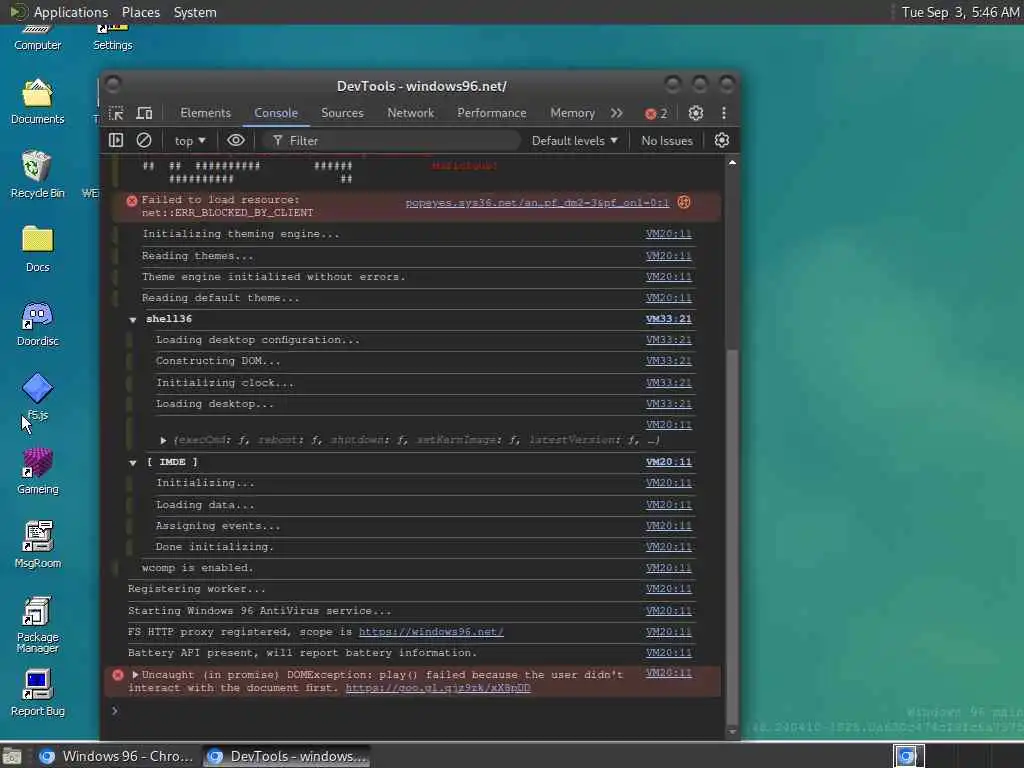
Task: Open DevTools settings gear in tab bar
Action: 696,113
